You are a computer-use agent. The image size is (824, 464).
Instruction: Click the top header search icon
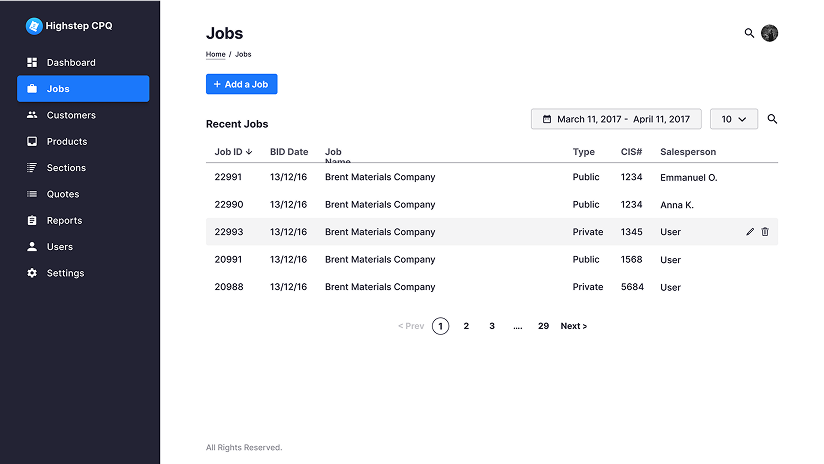pyautogui.click(x=749, y=33)
